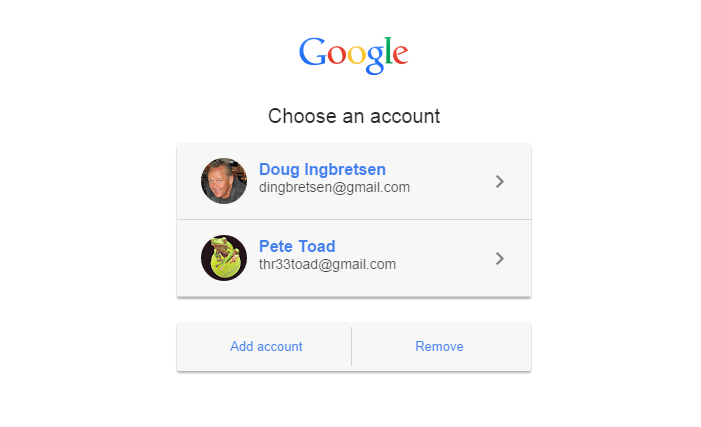701x427 pixels.
Task: Click the divider between Add account and Remove
Action: [x=352, y=347]
